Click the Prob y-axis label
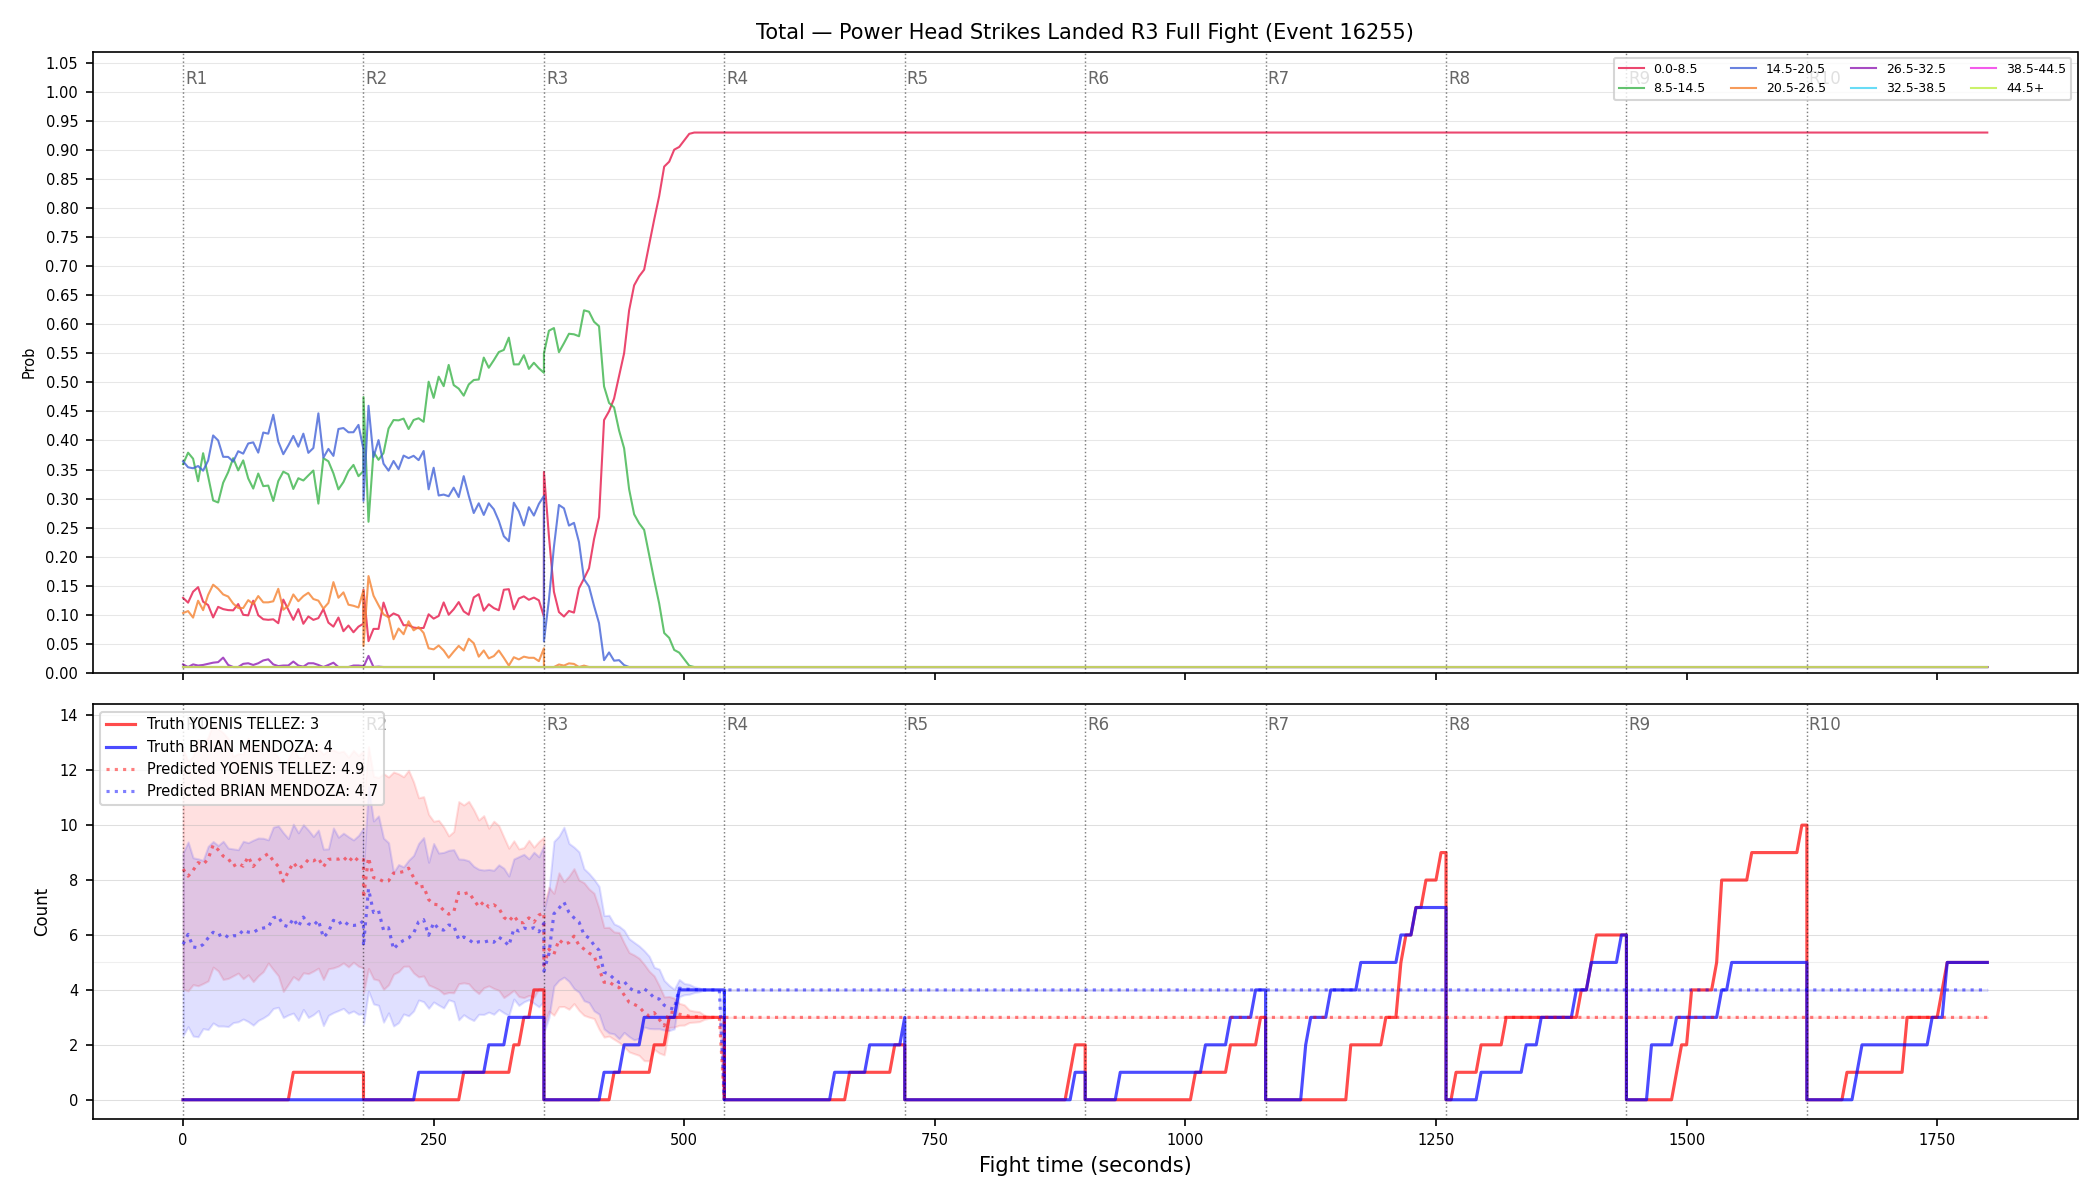 coord(28,363)
